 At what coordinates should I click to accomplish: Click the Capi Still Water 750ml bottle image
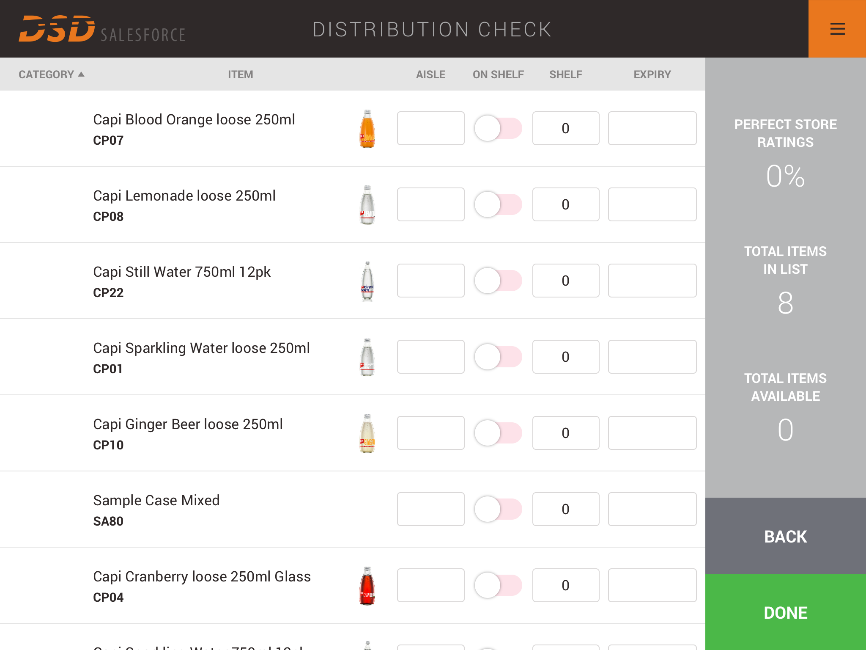pyautogui.click(x=367, y=281)
